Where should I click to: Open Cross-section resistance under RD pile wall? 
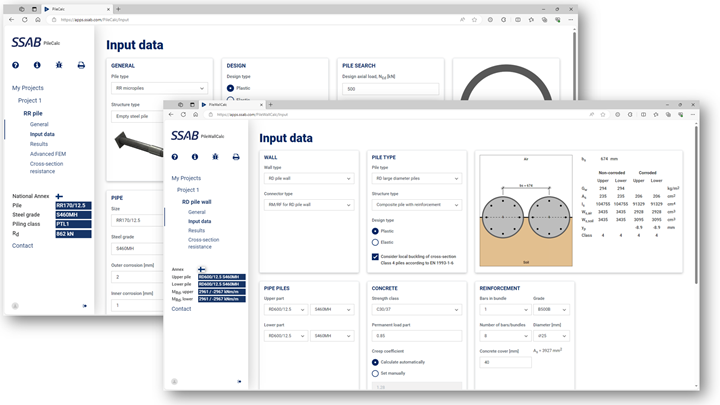203,243
